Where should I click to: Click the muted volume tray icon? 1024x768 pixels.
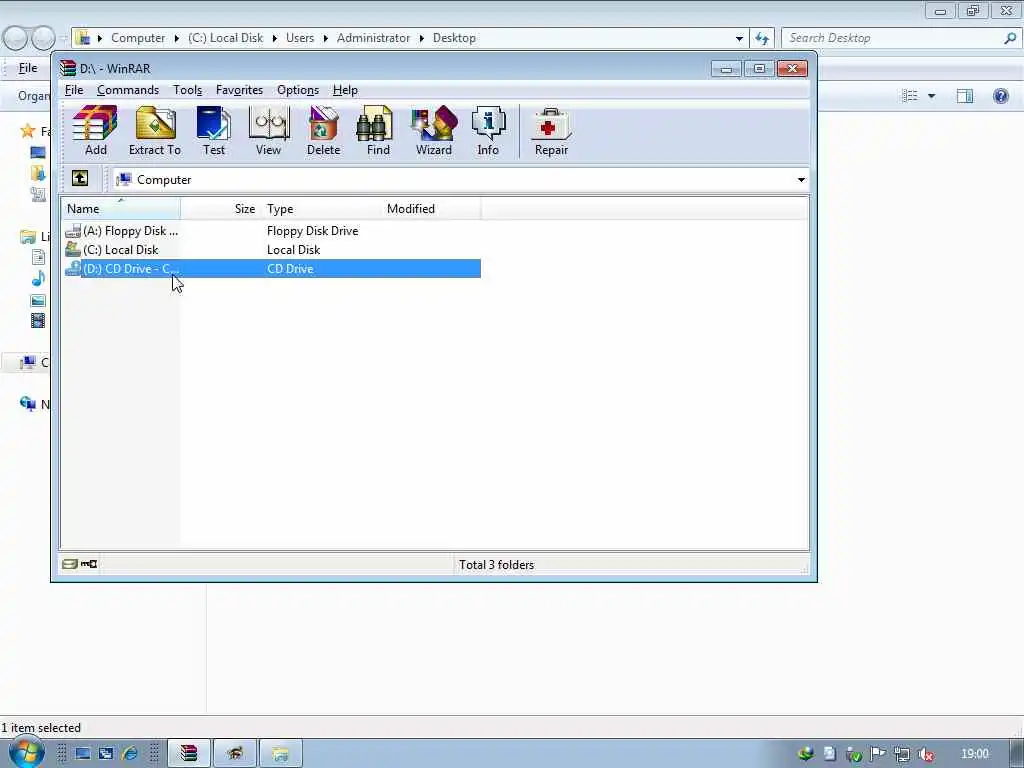[925, 754]
